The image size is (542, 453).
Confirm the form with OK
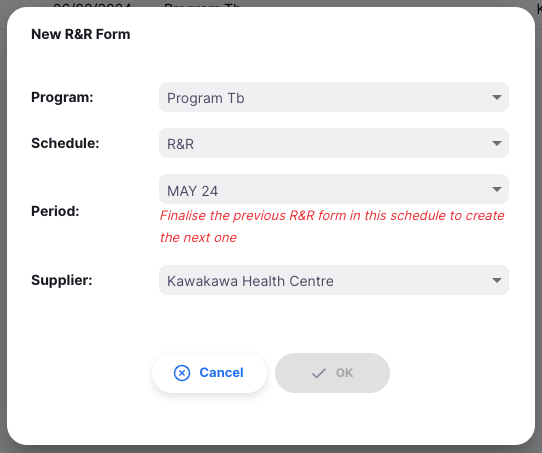coord(332,373)
